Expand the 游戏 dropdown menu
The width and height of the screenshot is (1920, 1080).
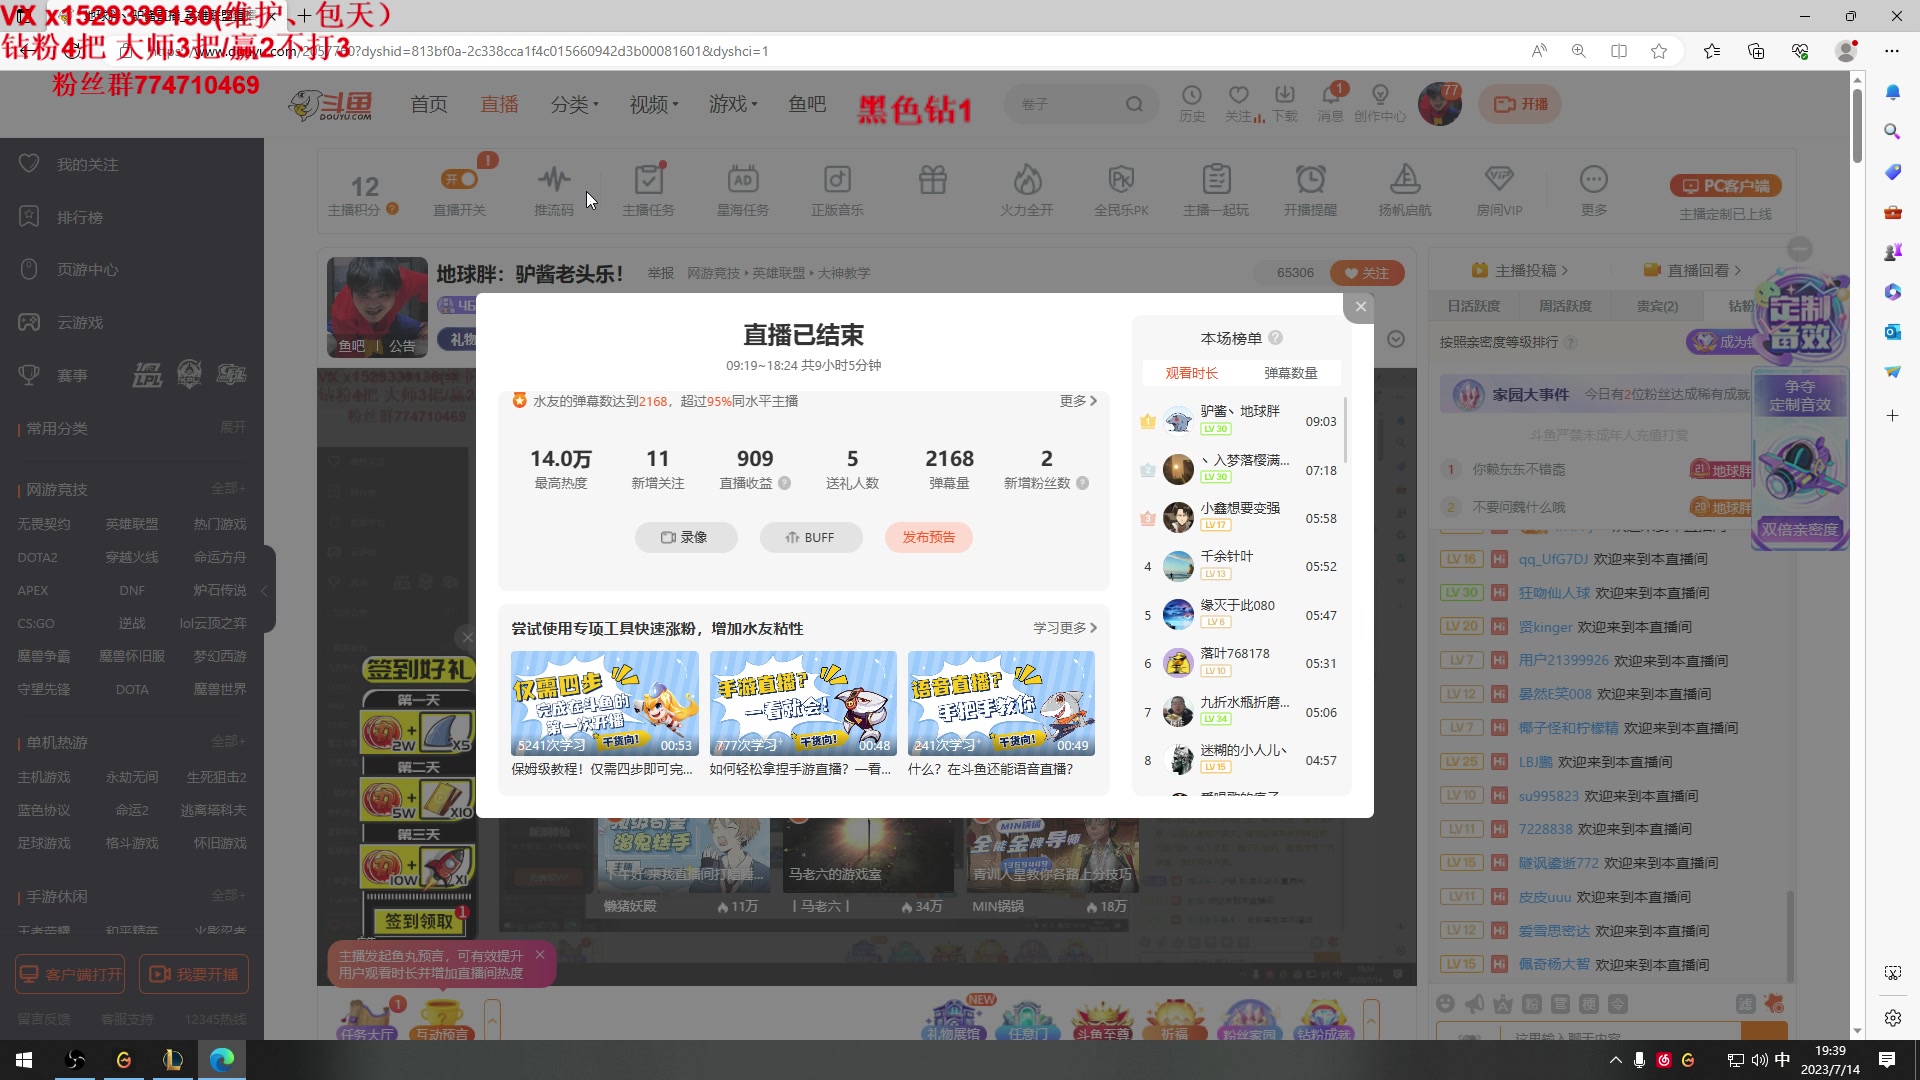click(733, 104)
